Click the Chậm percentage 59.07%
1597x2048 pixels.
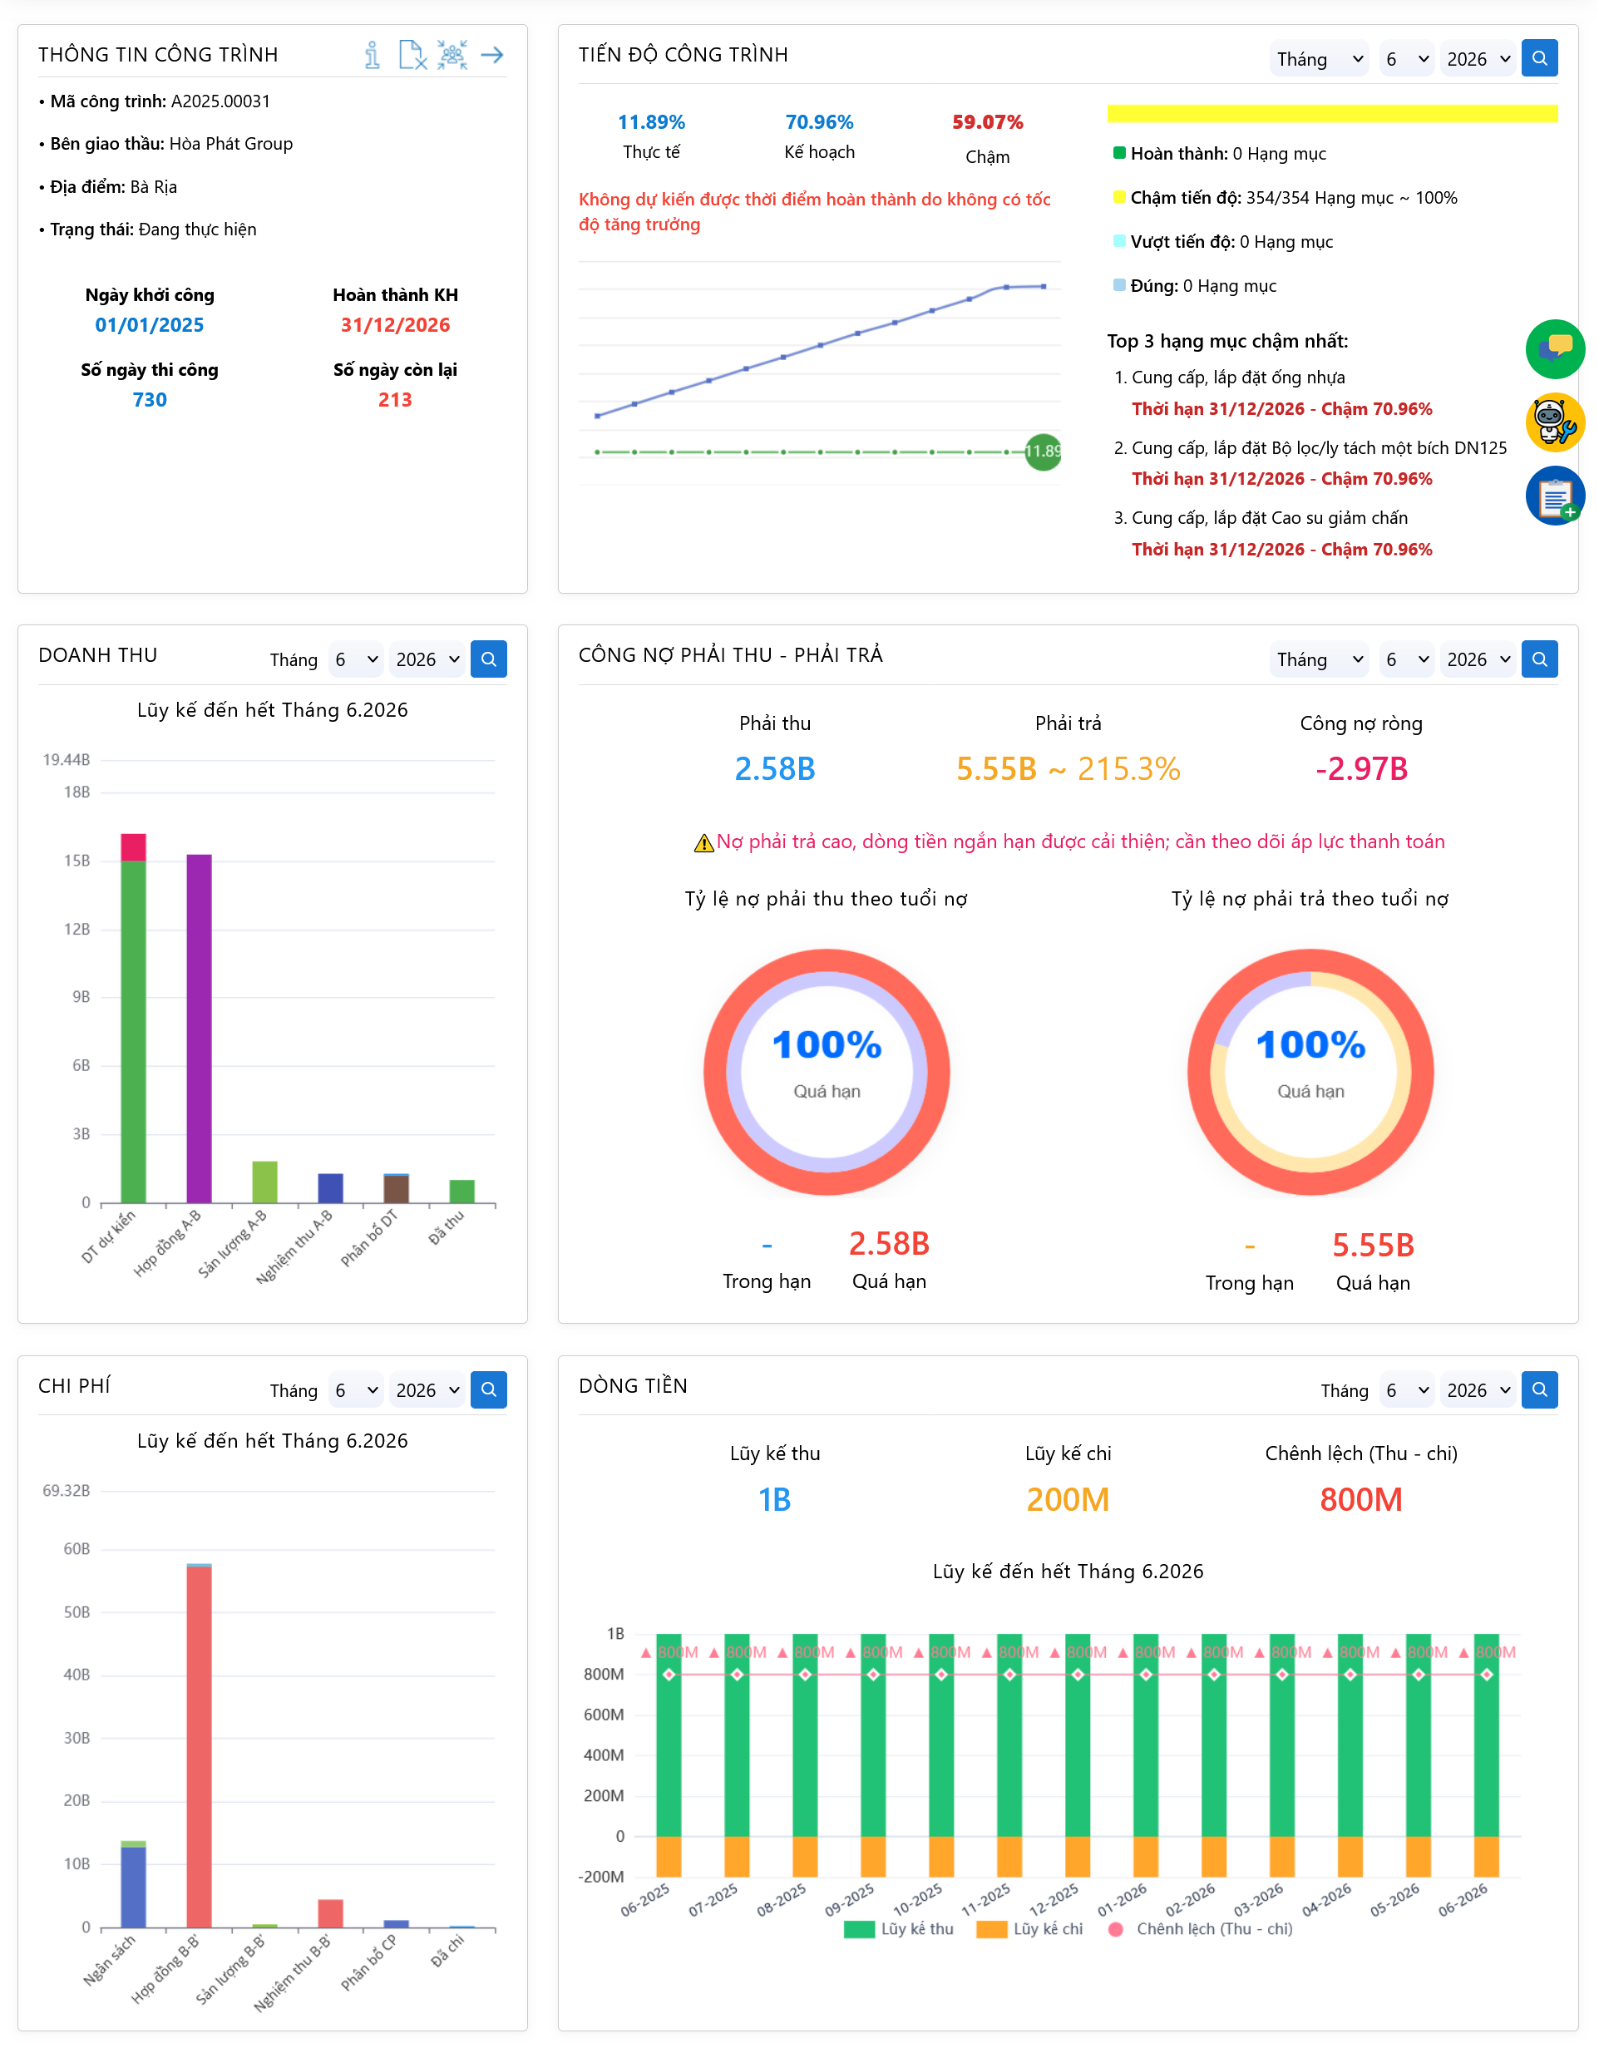pos(987,122)
